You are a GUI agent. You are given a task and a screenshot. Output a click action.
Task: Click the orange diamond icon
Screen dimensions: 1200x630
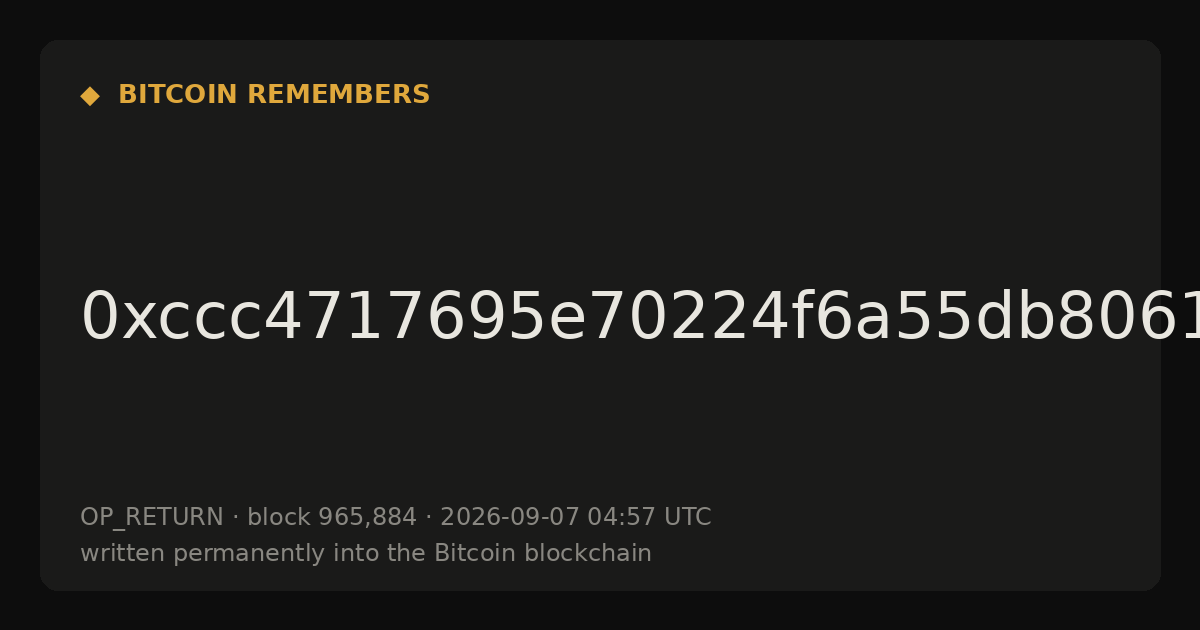[89, 96]
